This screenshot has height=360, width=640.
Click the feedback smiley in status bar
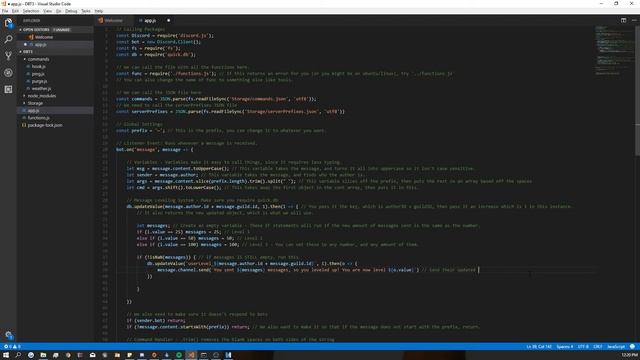click(x=632, y=347)
